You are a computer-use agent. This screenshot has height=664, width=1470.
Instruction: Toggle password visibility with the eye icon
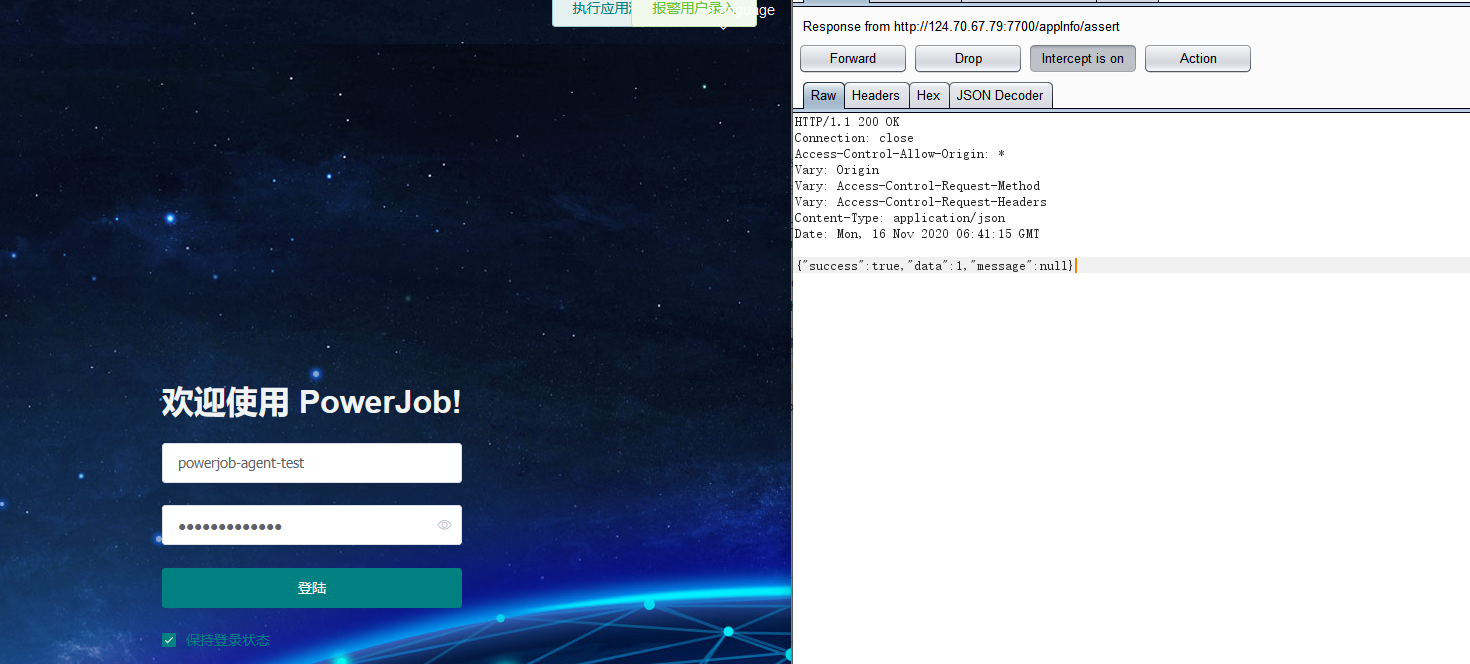coord(444,524)
